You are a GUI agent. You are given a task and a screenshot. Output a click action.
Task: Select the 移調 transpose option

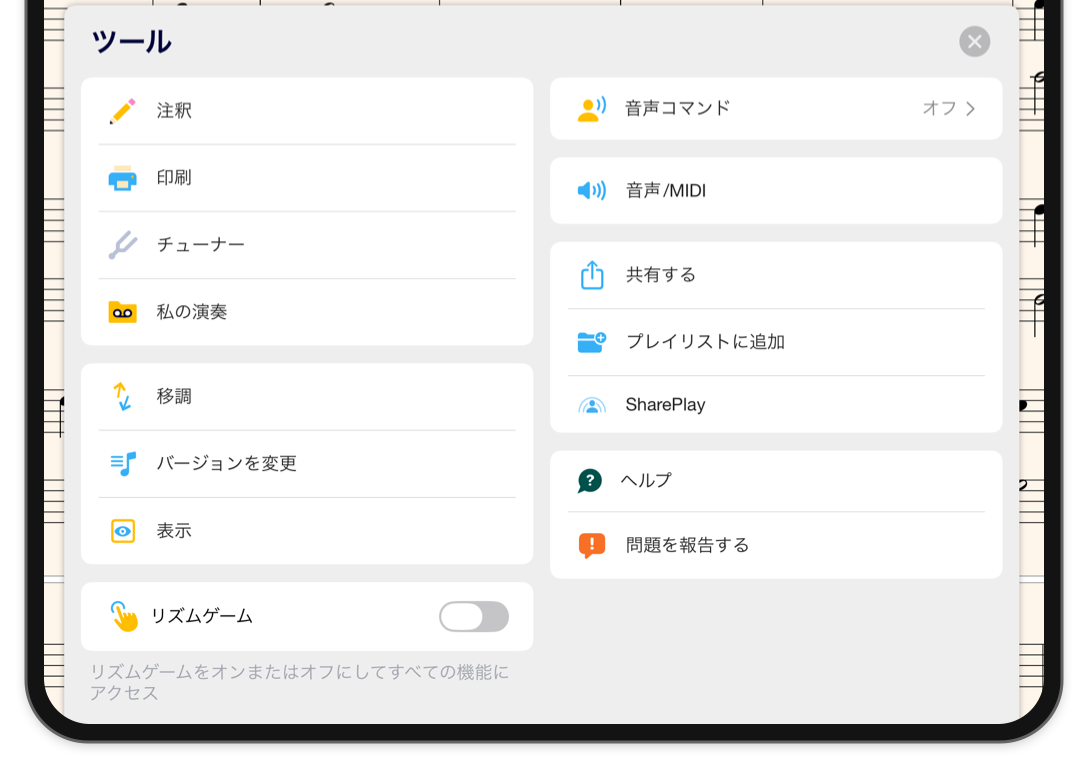point(307,396)
